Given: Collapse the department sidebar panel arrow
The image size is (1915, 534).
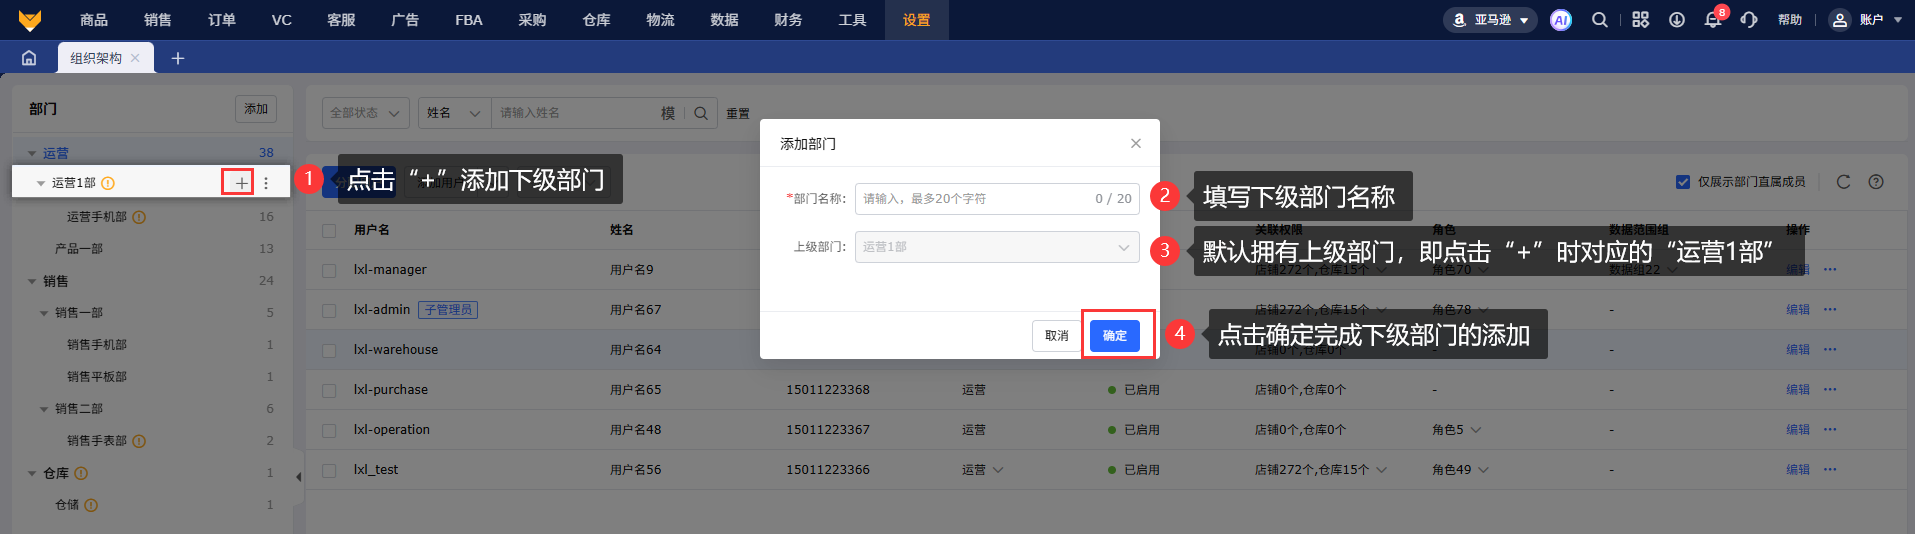Looking at the screenshot, I should coord(298,478).
